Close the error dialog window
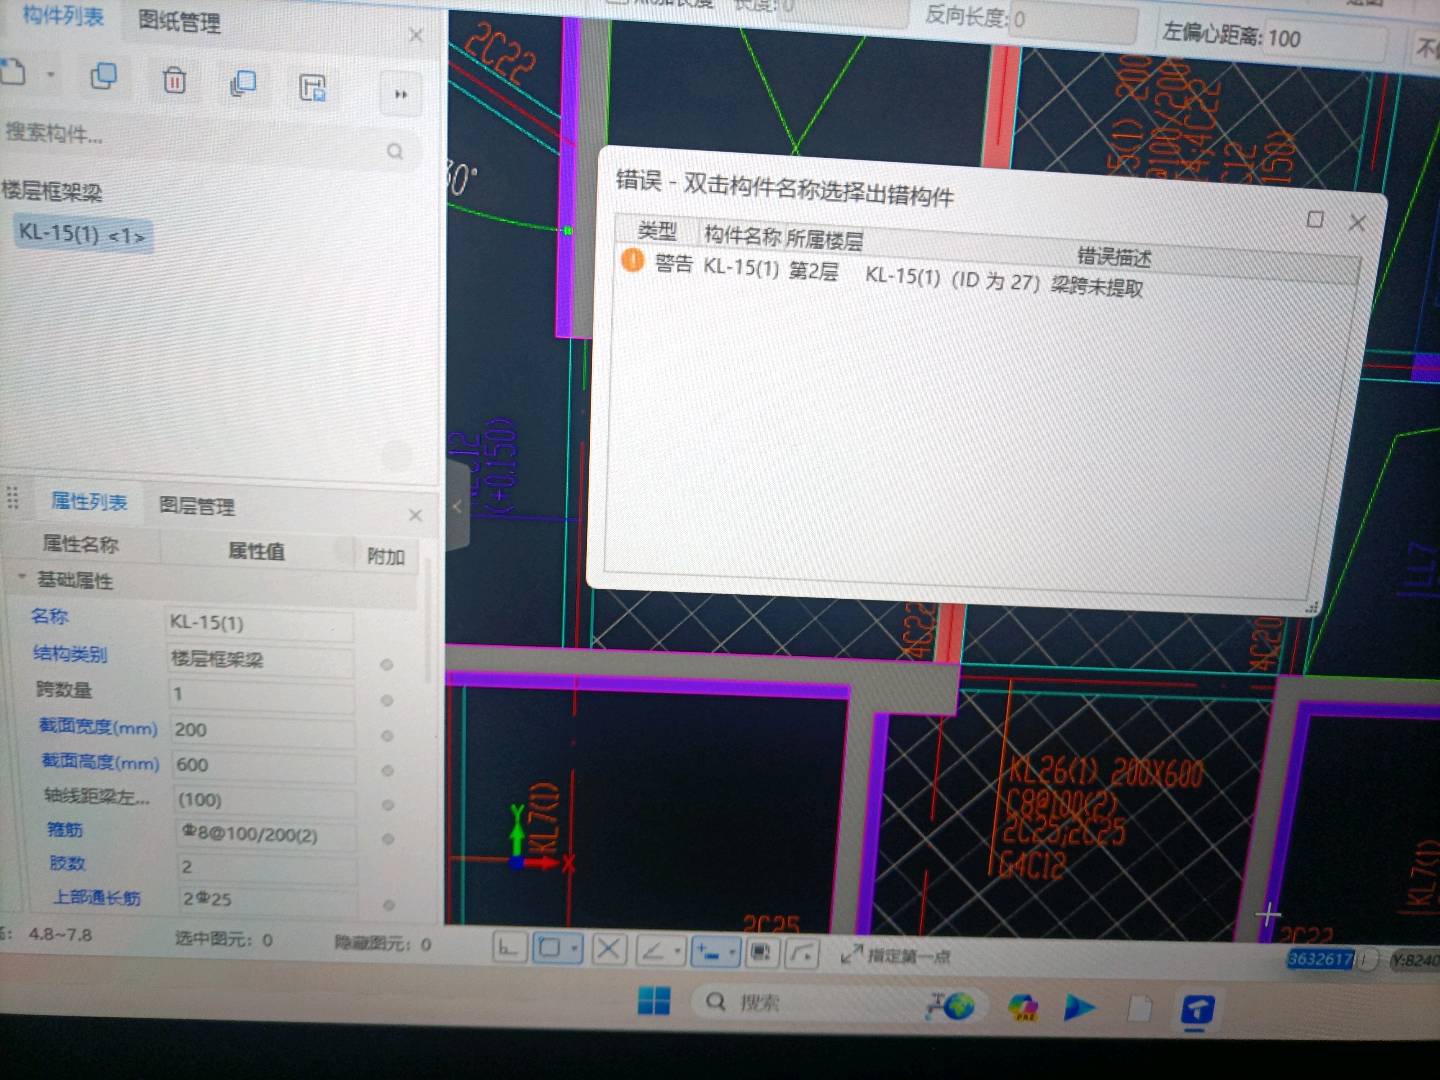This screenshot has width=1440, height=1080. (x=1357, y=222)
